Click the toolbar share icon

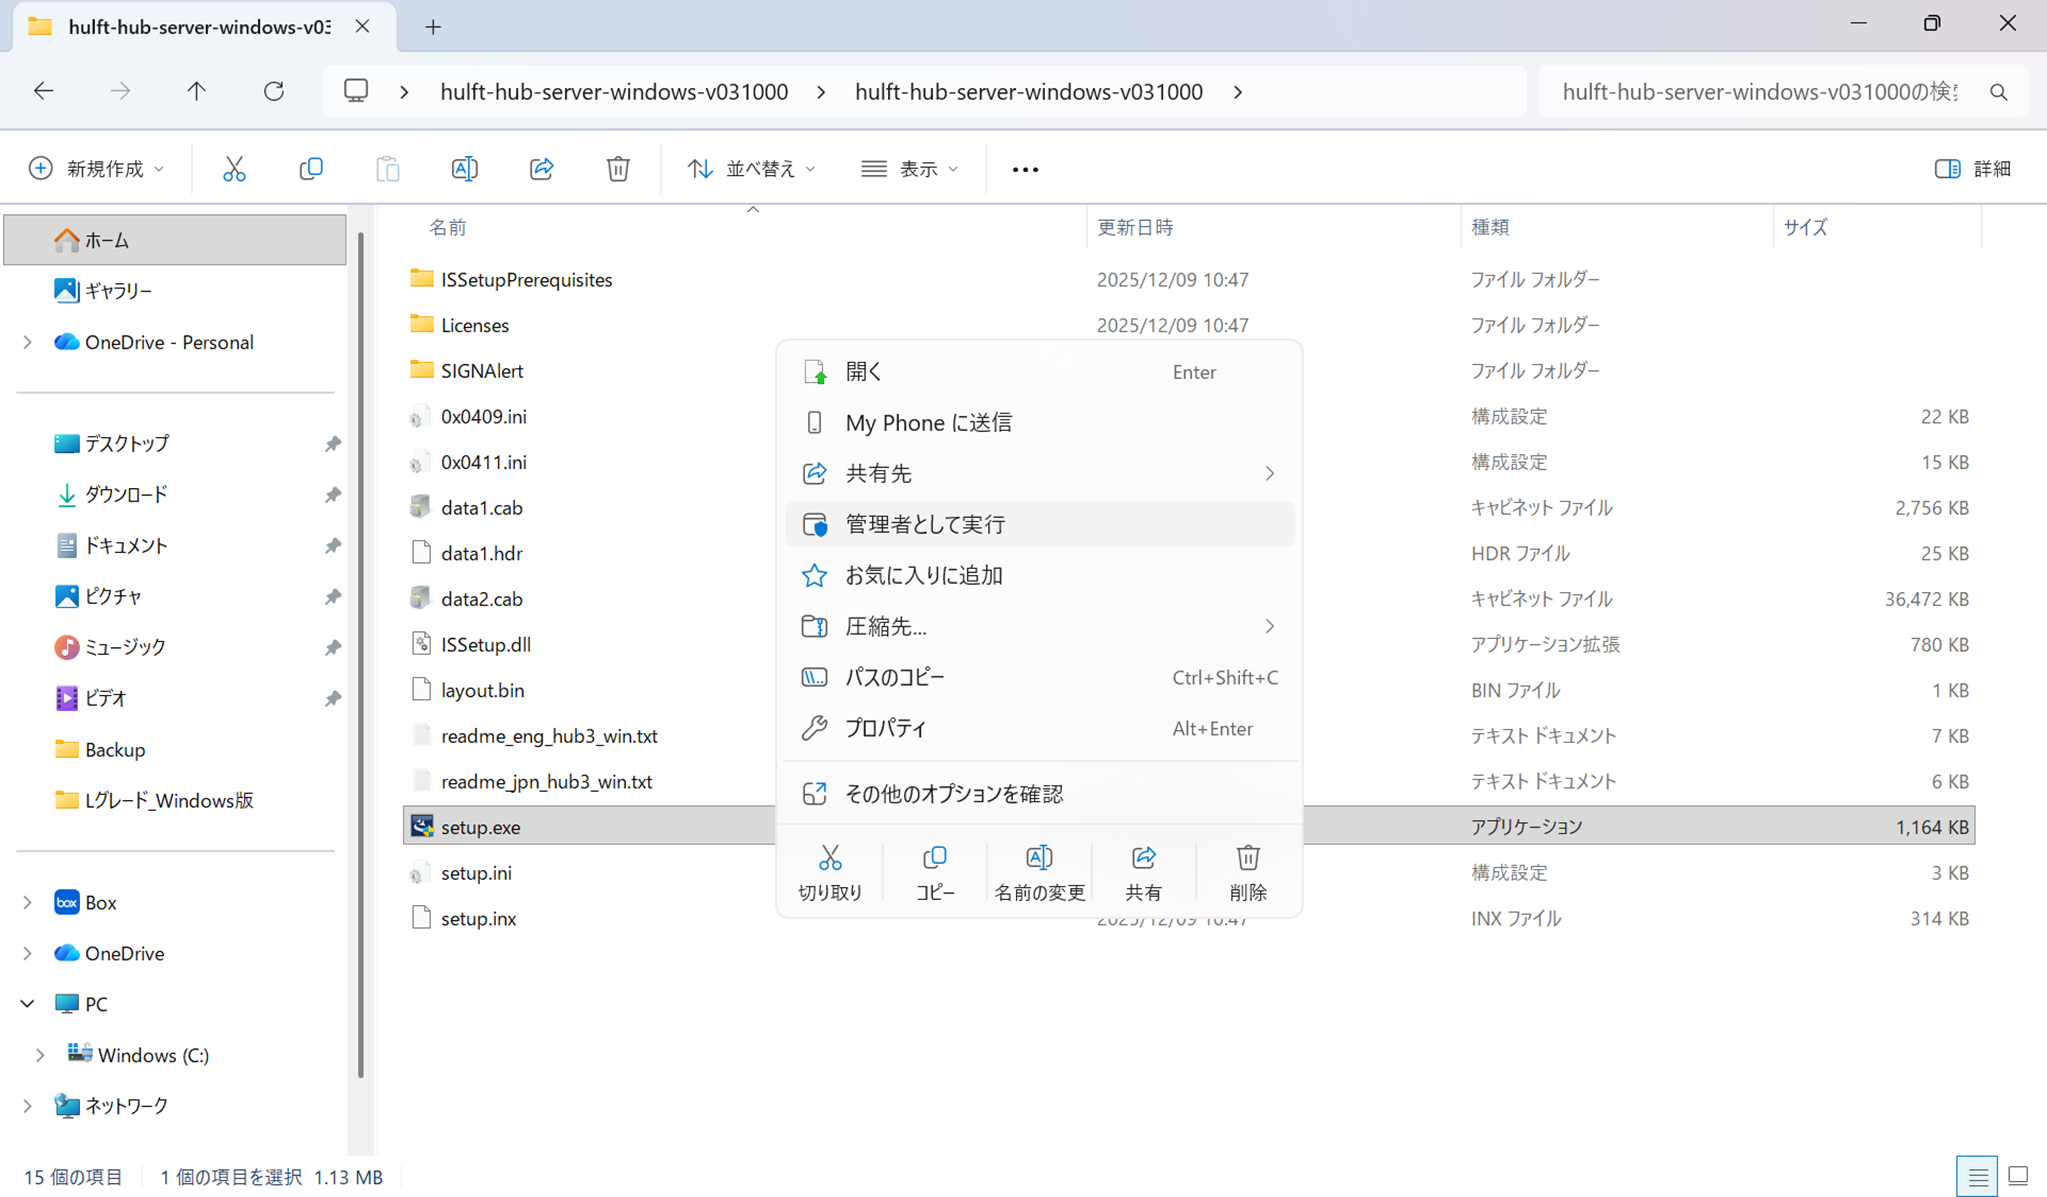pos(541,169)
